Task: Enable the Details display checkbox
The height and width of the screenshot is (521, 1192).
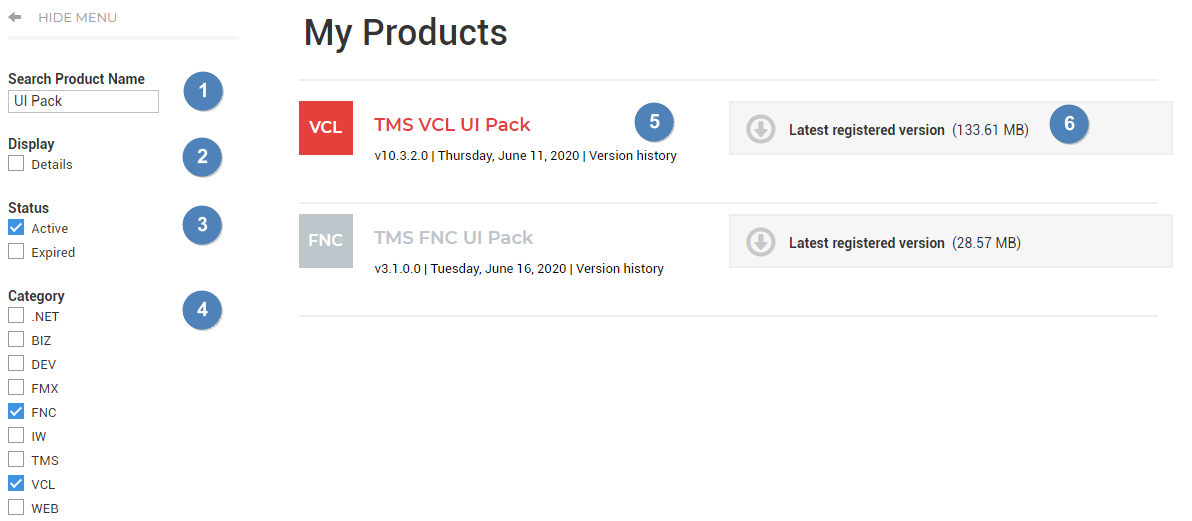Action: pyautogui.click(x=16, y=164)
